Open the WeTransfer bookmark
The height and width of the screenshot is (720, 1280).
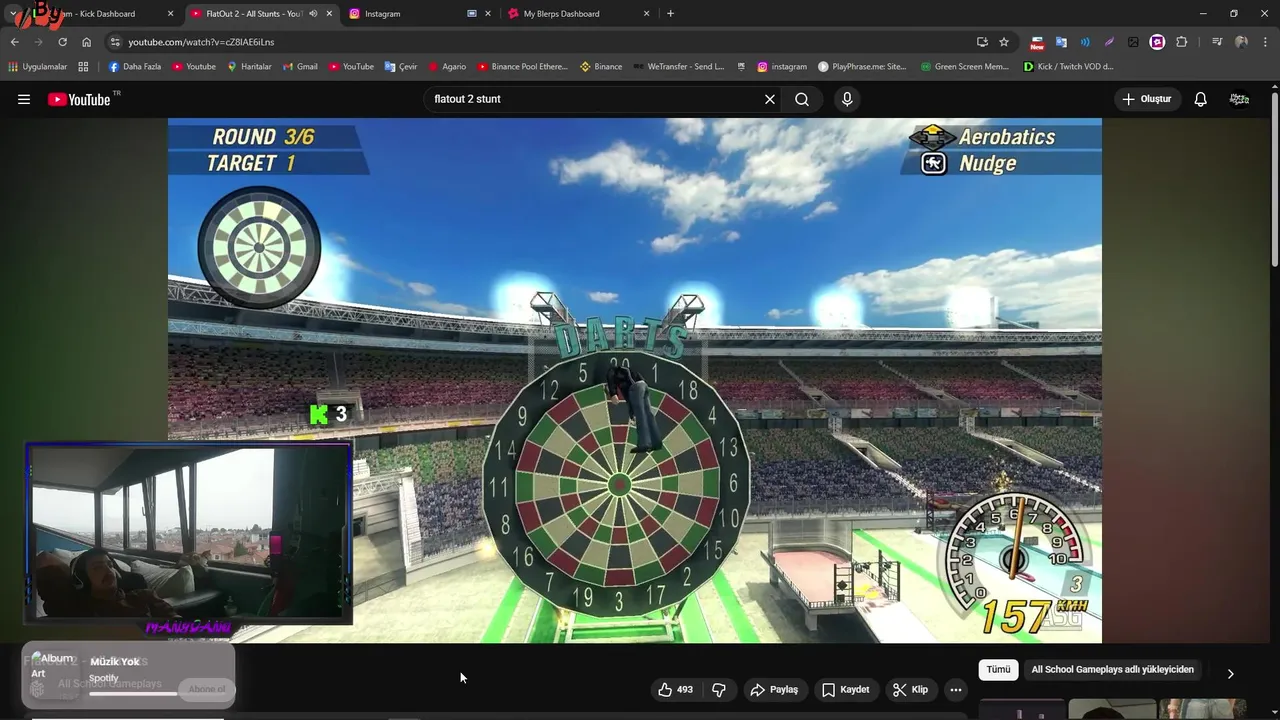coord(678,67)
